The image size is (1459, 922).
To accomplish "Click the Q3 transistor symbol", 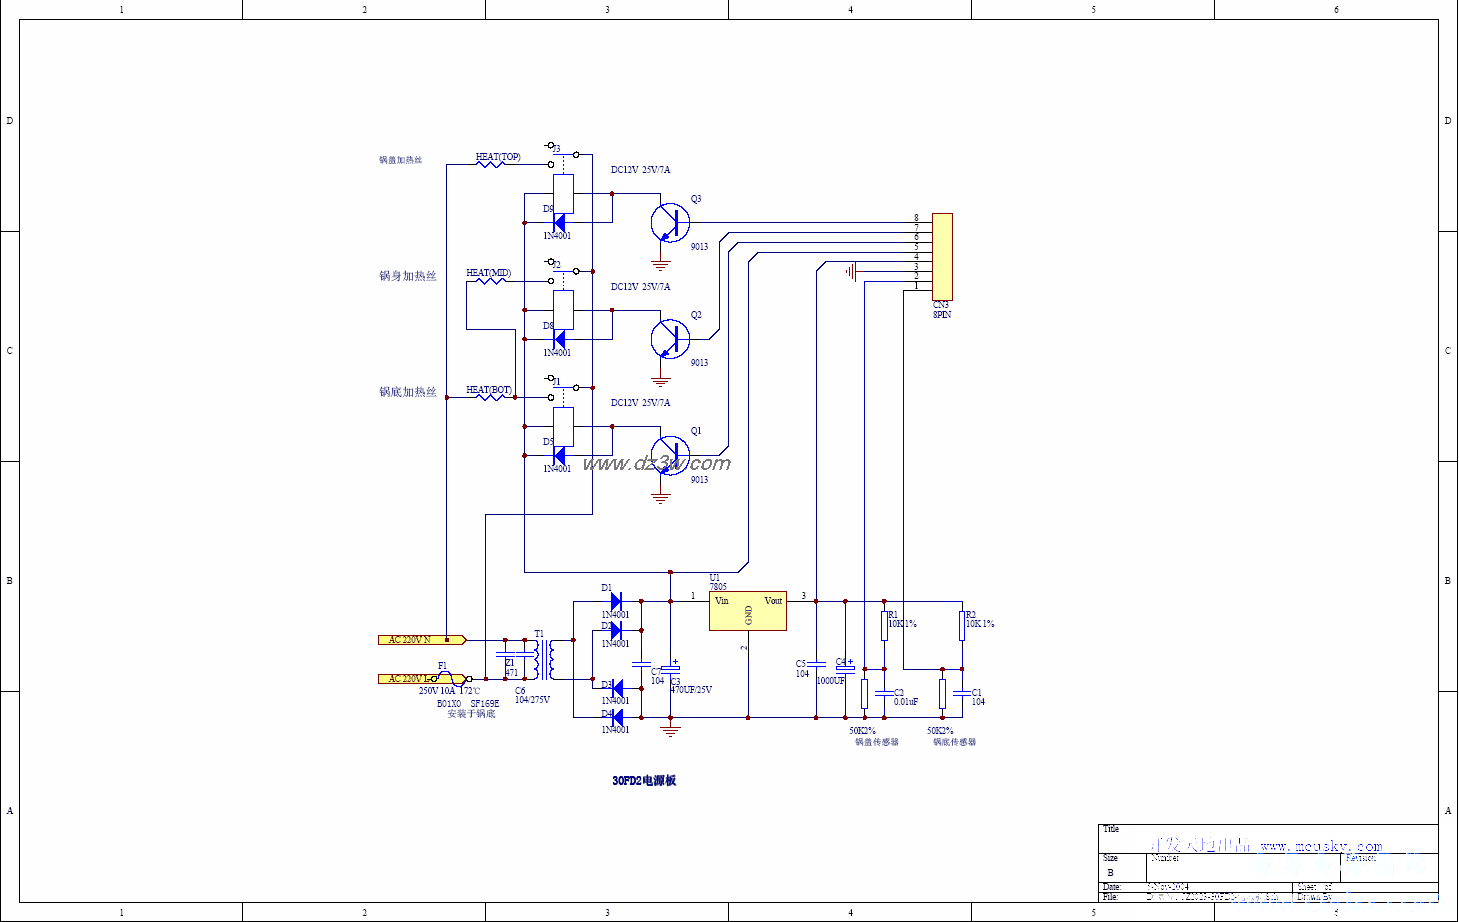I will (670, 223).
